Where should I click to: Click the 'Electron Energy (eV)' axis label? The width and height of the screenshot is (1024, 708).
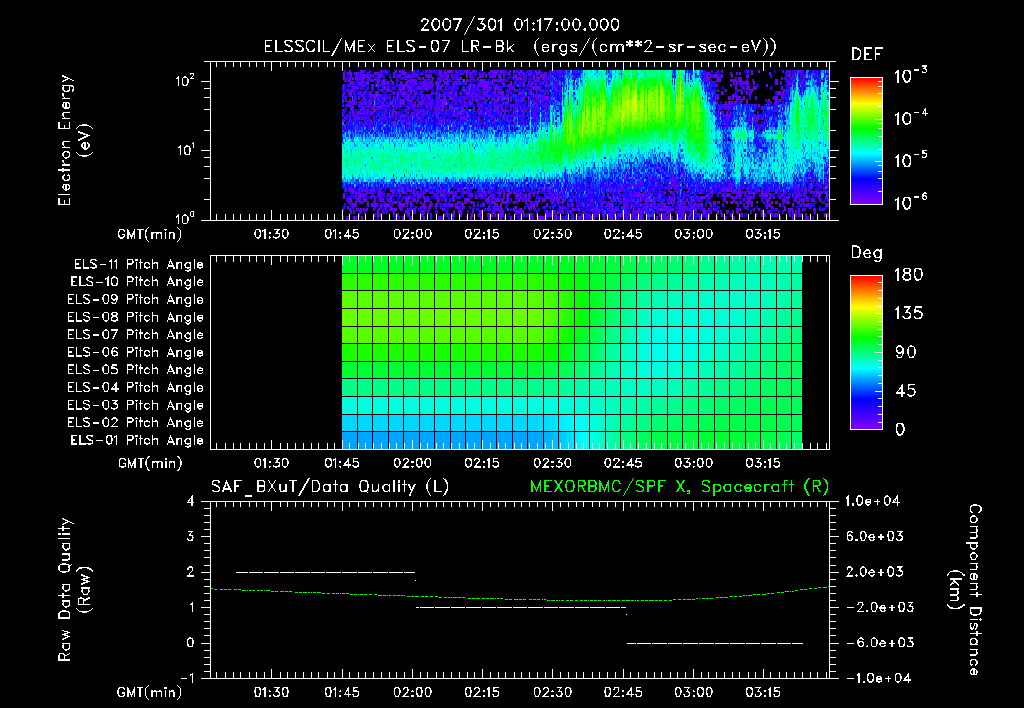point(74,140)
